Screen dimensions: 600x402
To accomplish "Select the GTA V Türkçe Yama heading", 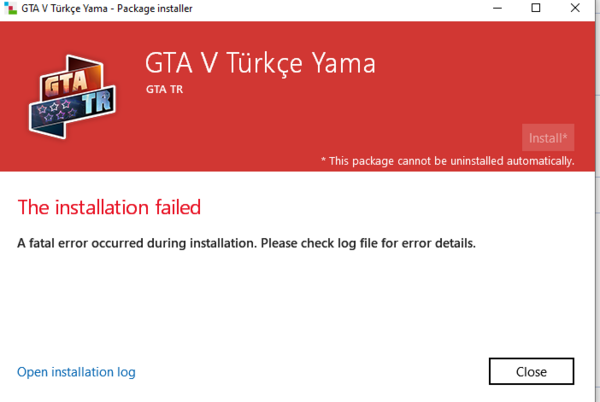I will [x=260, y=64].
